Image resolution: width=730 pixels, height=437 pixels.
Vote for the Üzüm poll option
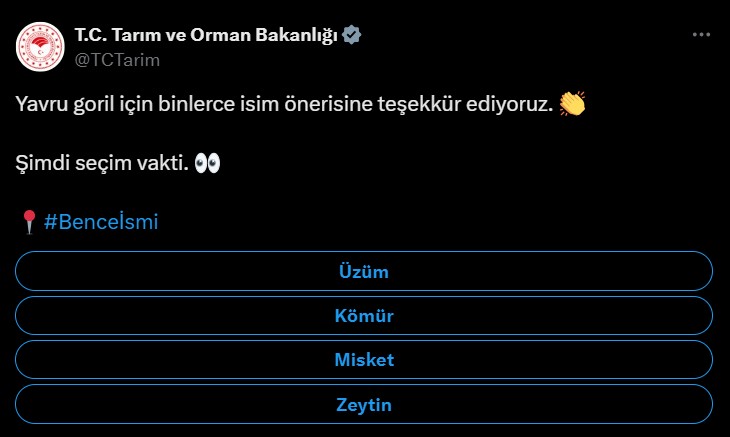click(364, 271)
